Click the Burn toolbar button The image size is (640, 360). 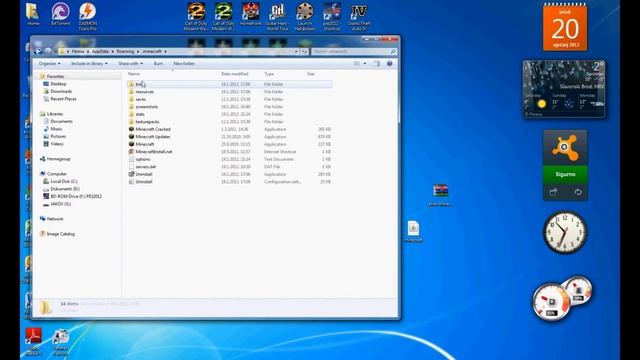(158, 64)
